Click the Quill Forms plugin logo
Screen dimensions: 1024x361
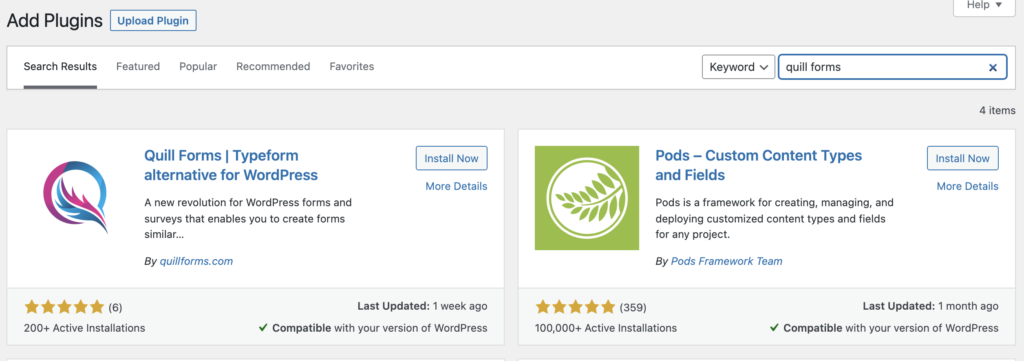(x=76, y=197)
